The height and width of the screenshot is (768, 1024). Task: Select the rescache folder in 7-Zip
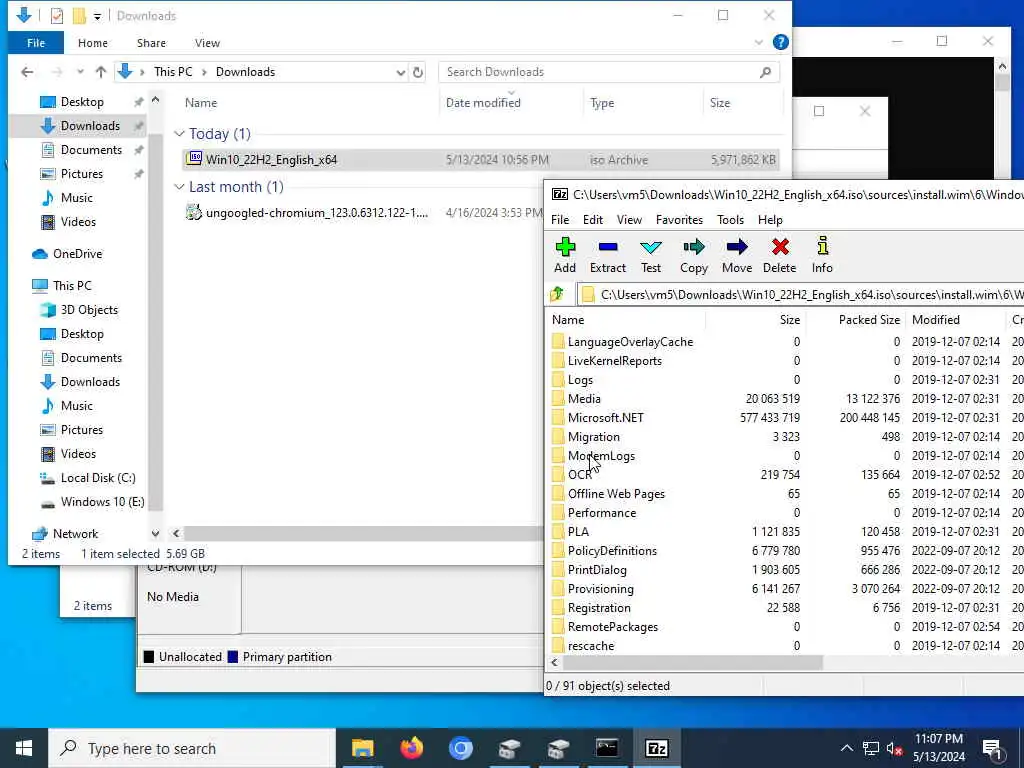[x=590, y=646]
